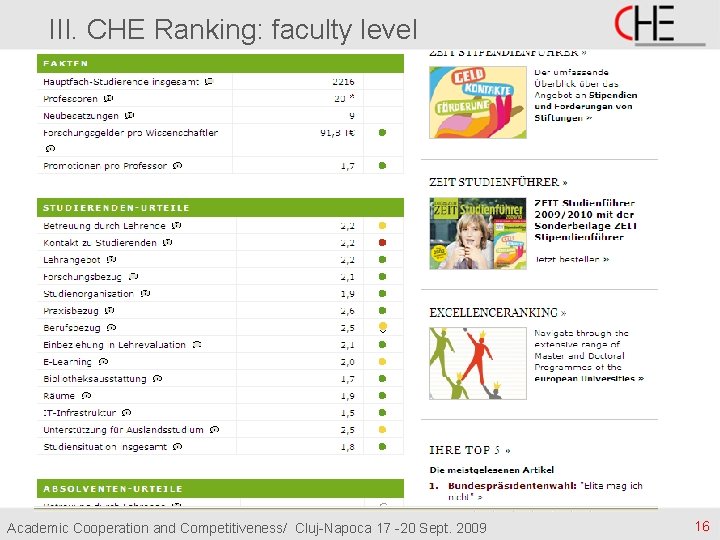Viewport: 720px width, 540px height.
Task: Open the ZEIT STUDIENFÜHRER heading link
Action: point(498,182)
